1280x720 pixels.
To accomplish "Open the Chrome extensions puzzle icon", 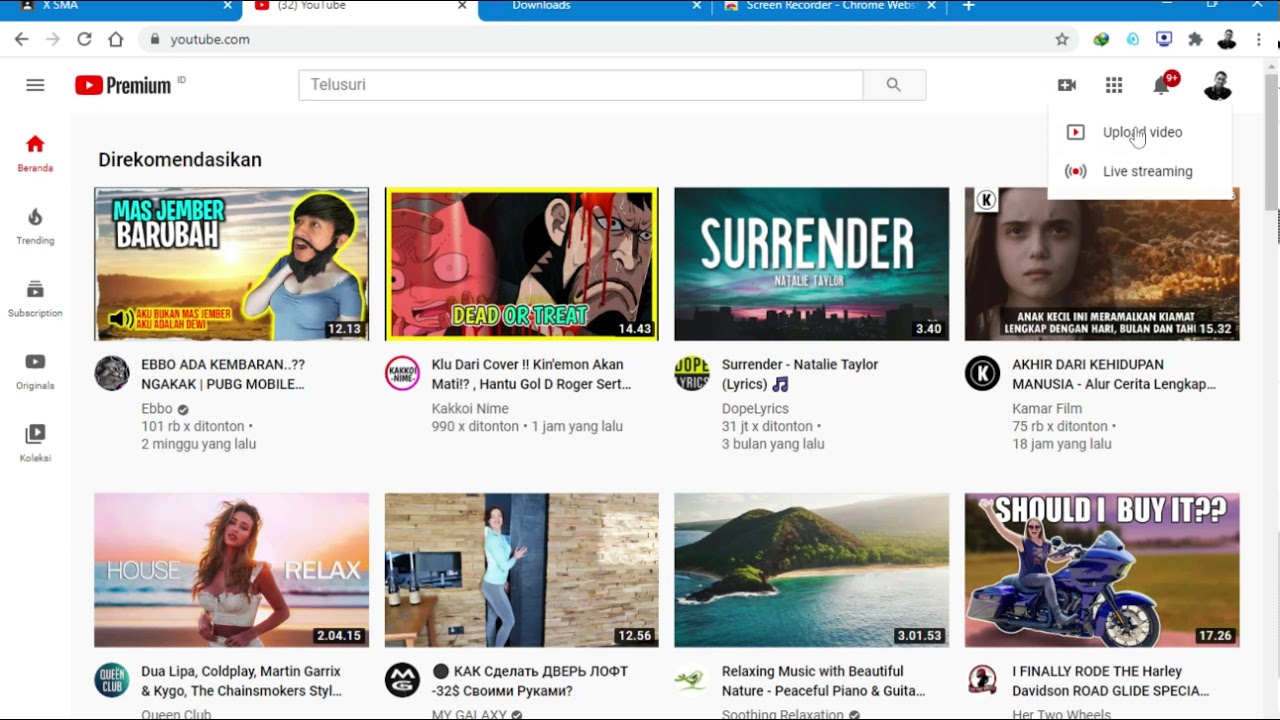I will coord(1195,39).
